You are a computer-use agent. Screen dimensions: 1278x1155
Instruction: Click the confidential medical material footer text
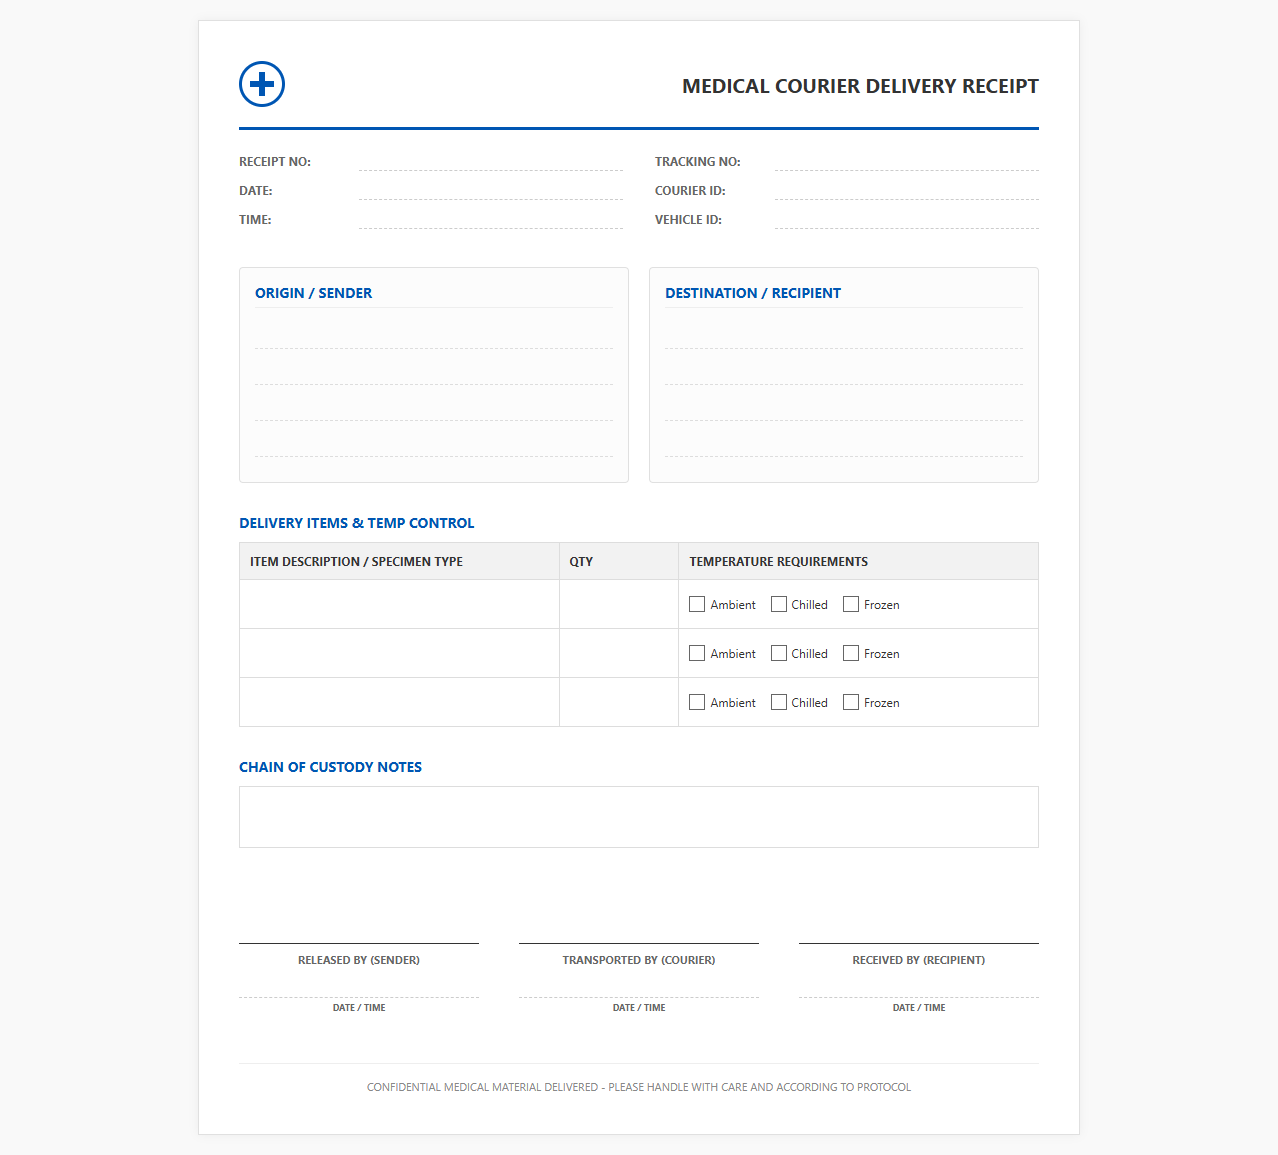pyautogui.click(x=639, y=1087)
